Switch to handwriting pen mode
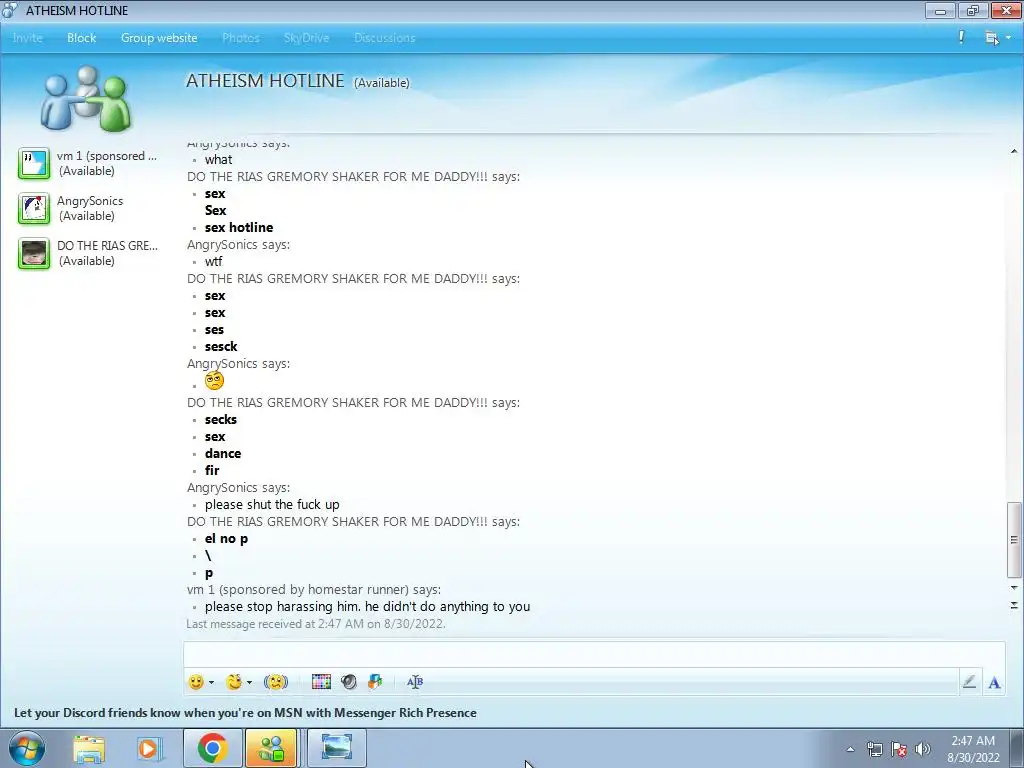 coord(969,682)
